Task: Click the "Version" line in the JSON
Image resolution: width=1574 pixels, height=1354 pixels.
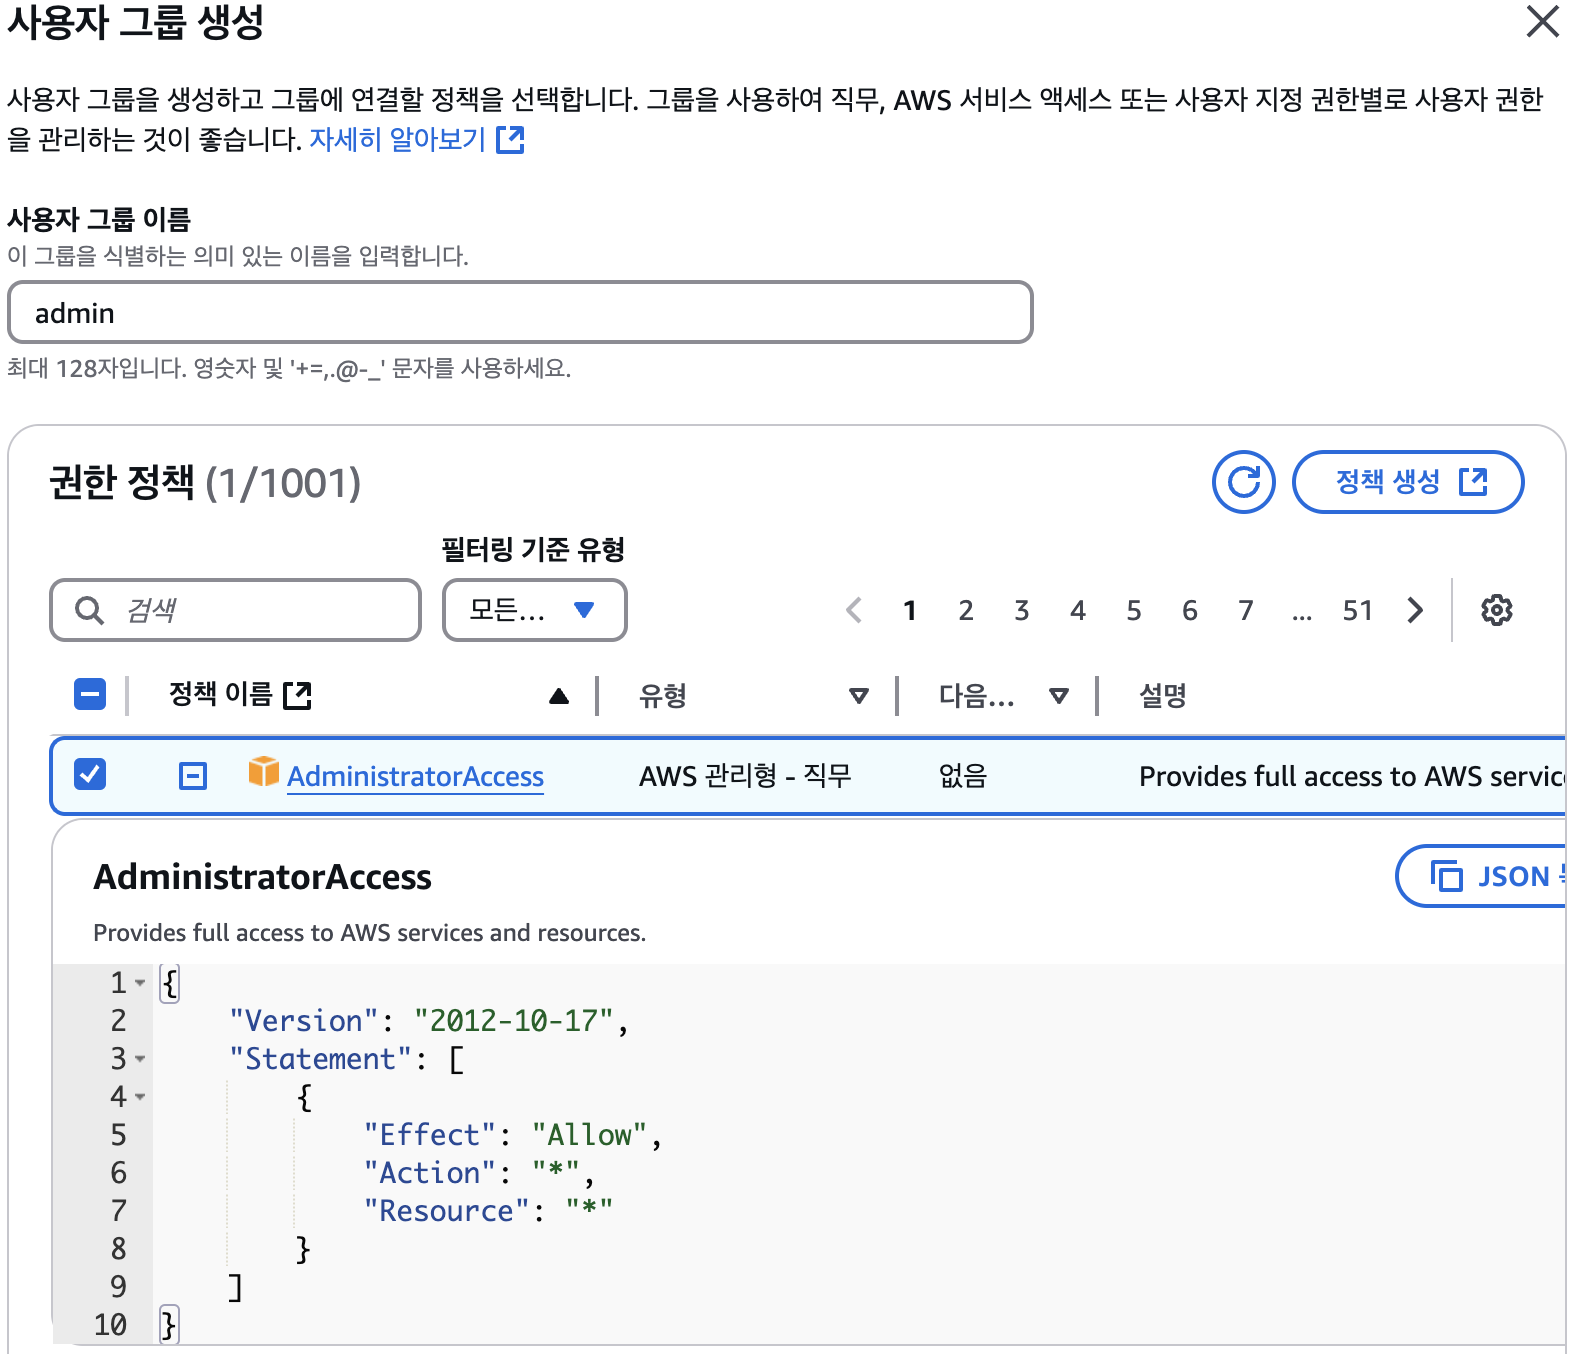Action: [428, 1021]
